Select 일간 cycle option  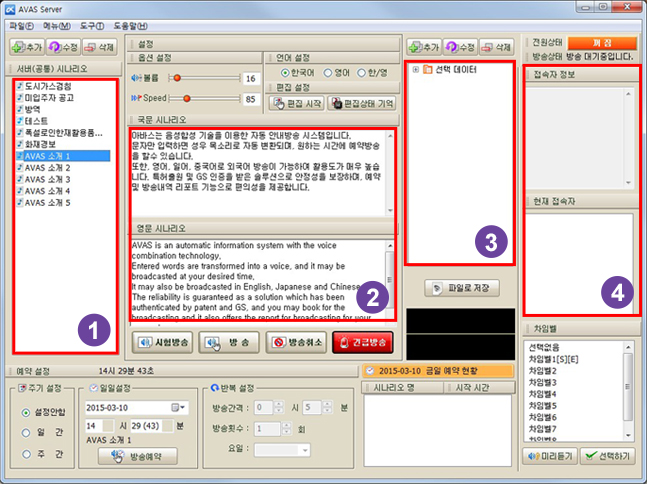tap(26, 432)
